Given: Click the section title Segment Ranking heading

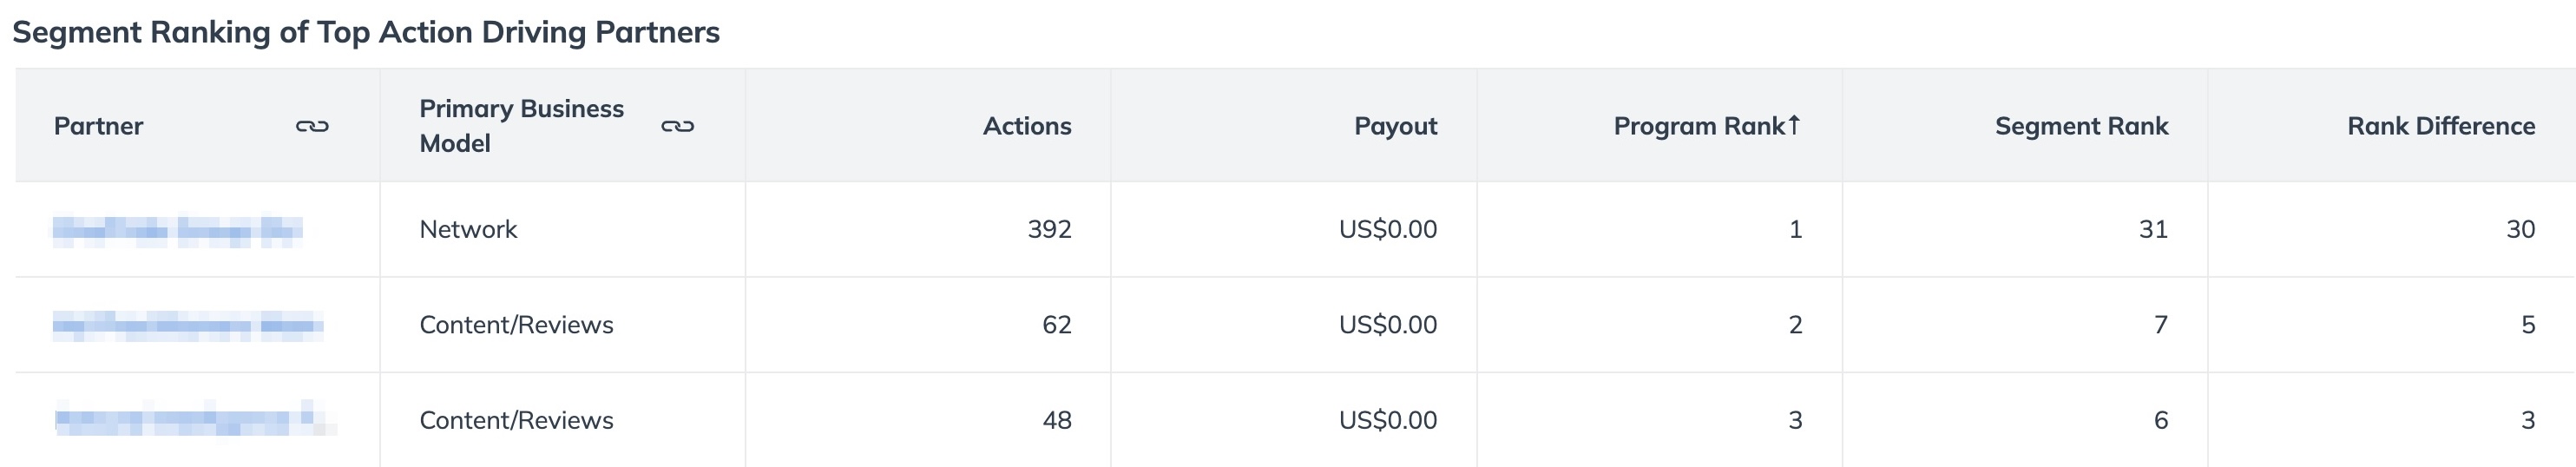Looking at the screenshot, I should [366, 32].
